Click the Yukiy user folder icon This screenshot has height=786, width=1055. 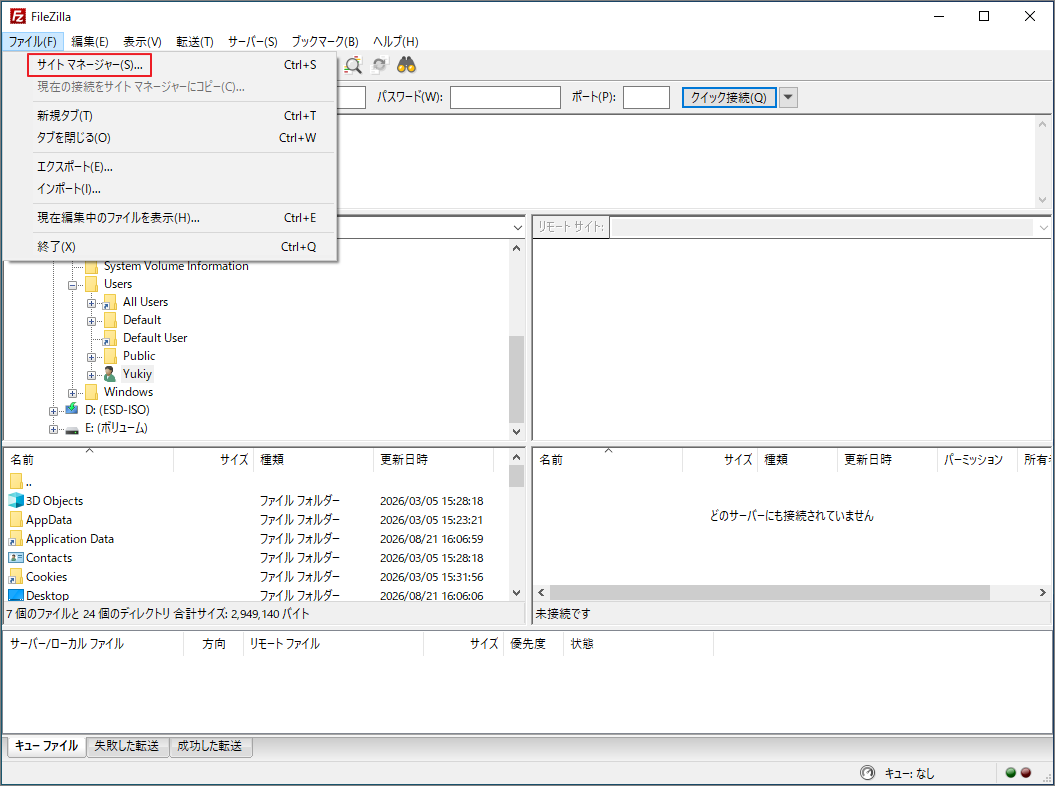[x=110, y=374]
